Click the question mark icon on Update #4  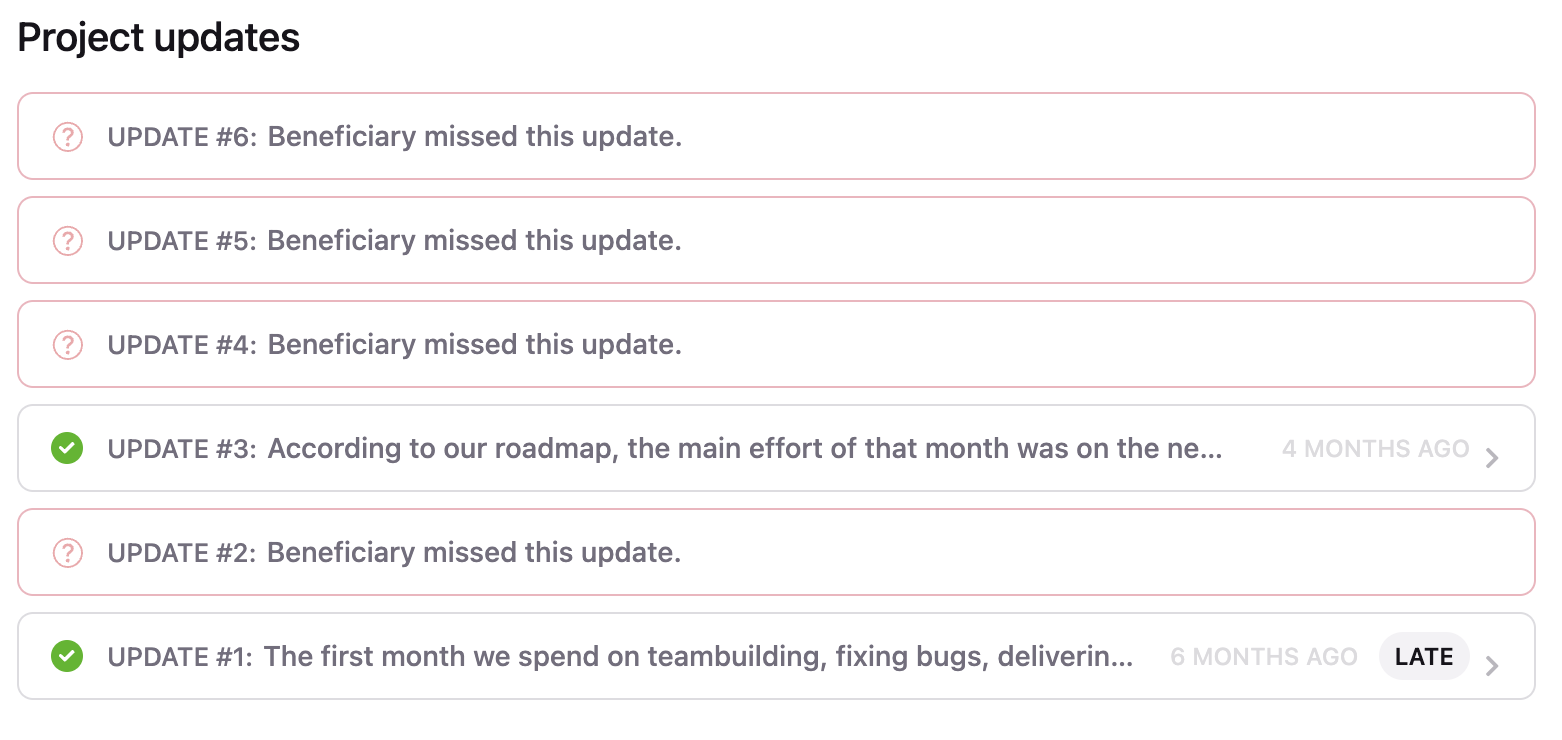(x=67, y=344)
